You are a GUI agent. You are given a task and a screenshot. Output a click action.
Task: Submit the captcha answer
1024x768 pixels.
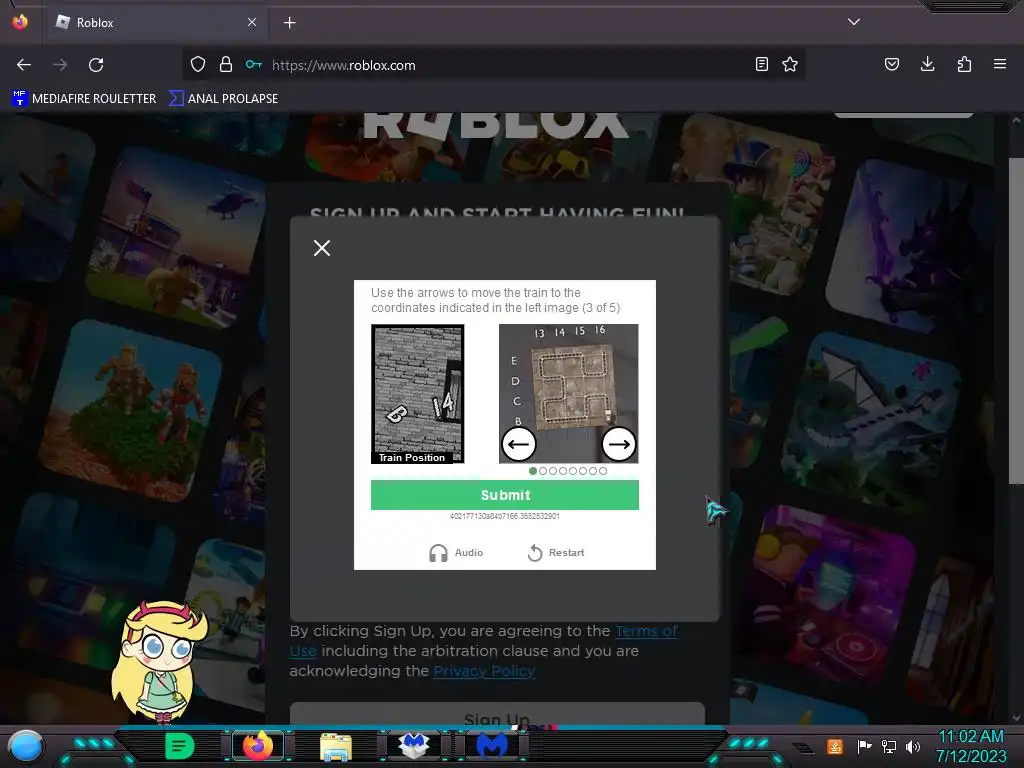pyautogui.click(x=505, y=495)
